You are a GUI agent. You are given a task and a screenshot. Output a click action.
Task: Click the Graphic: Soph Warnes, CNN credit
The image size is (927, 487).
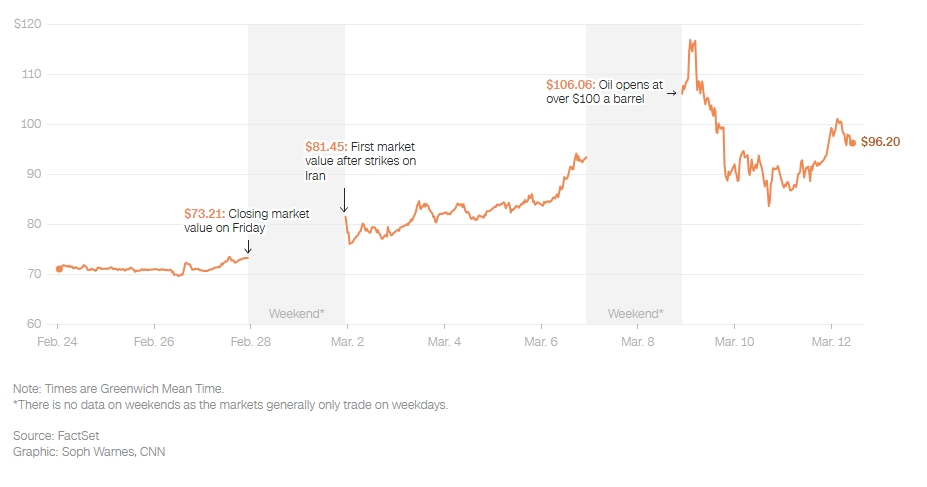(89, 453)
